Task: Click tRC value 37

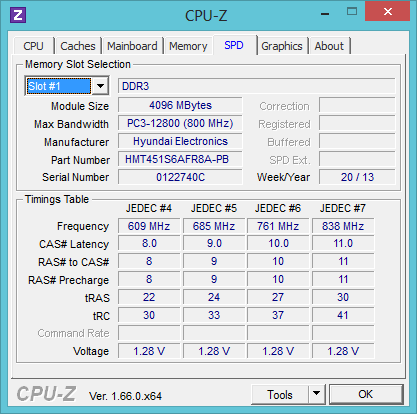Action: tap(278, 315)
